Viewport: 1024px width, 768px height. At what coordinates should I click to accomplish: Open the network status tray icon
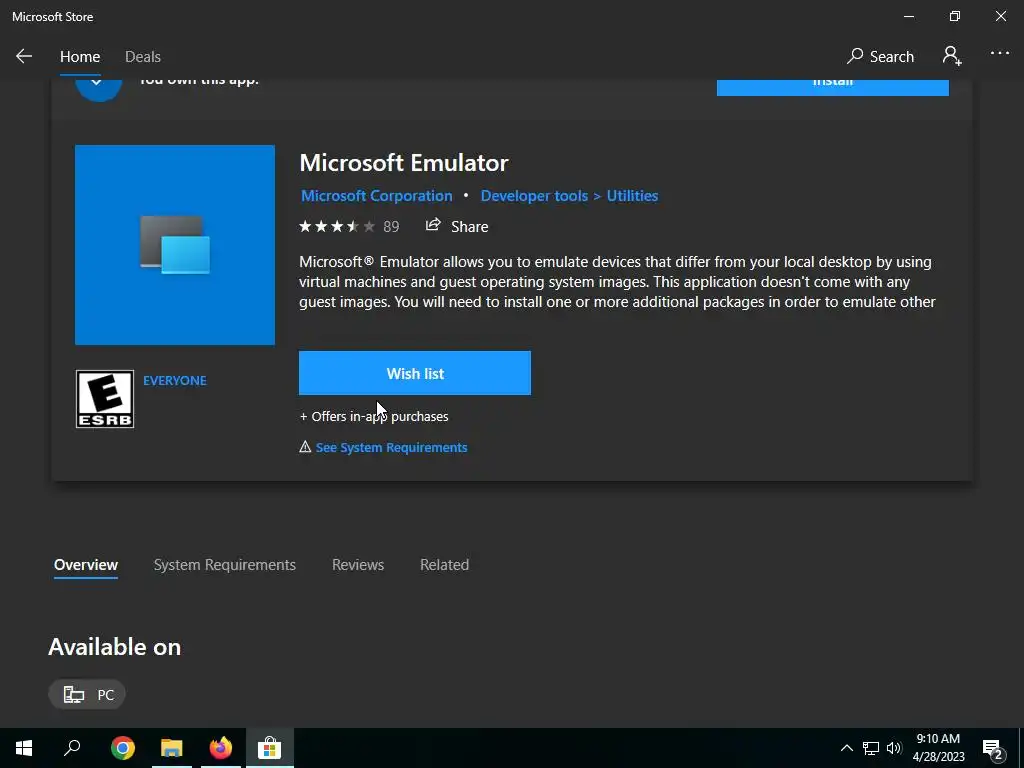[871, 748]
